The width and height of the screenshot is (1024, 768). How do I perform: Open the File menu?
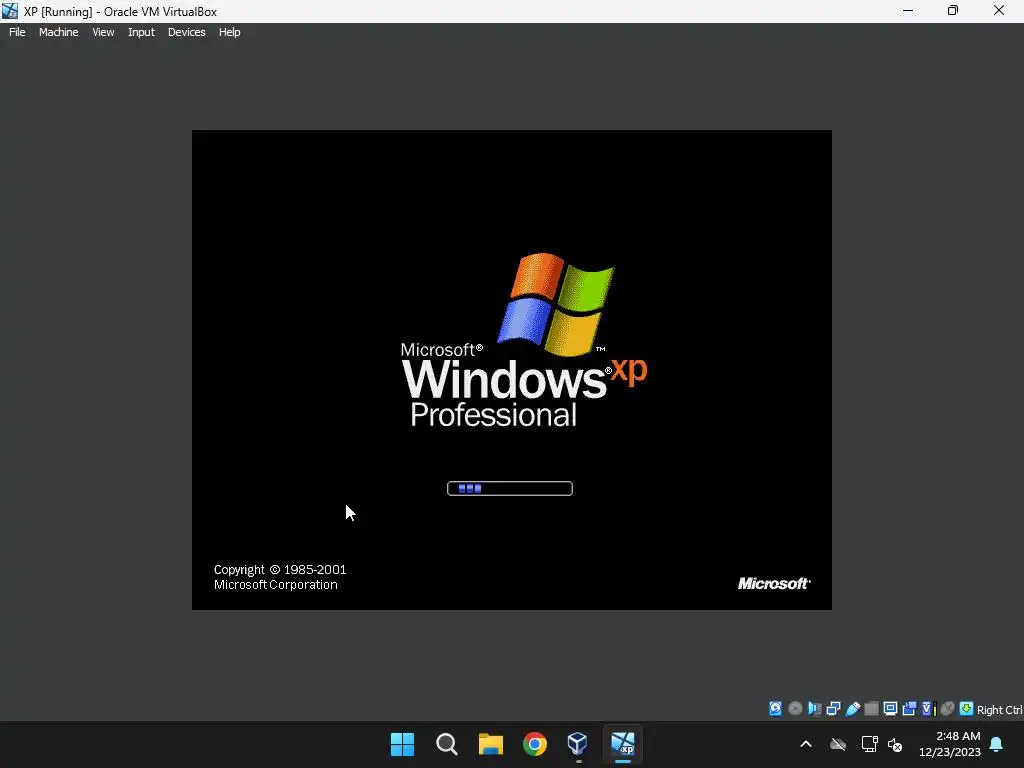point(17,32)
